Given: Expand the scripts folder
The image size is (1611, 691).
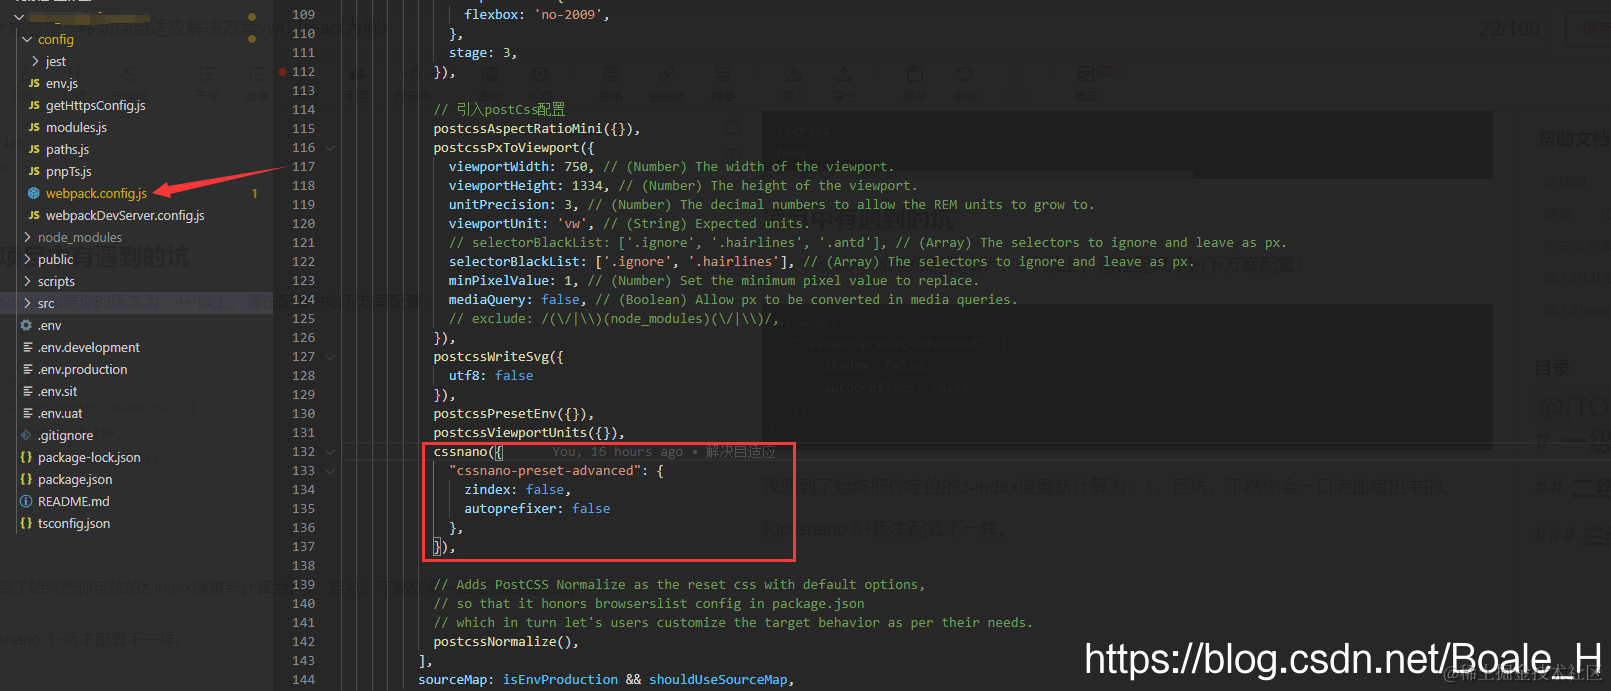Looking at the screenshot, I should coord(27,282).
